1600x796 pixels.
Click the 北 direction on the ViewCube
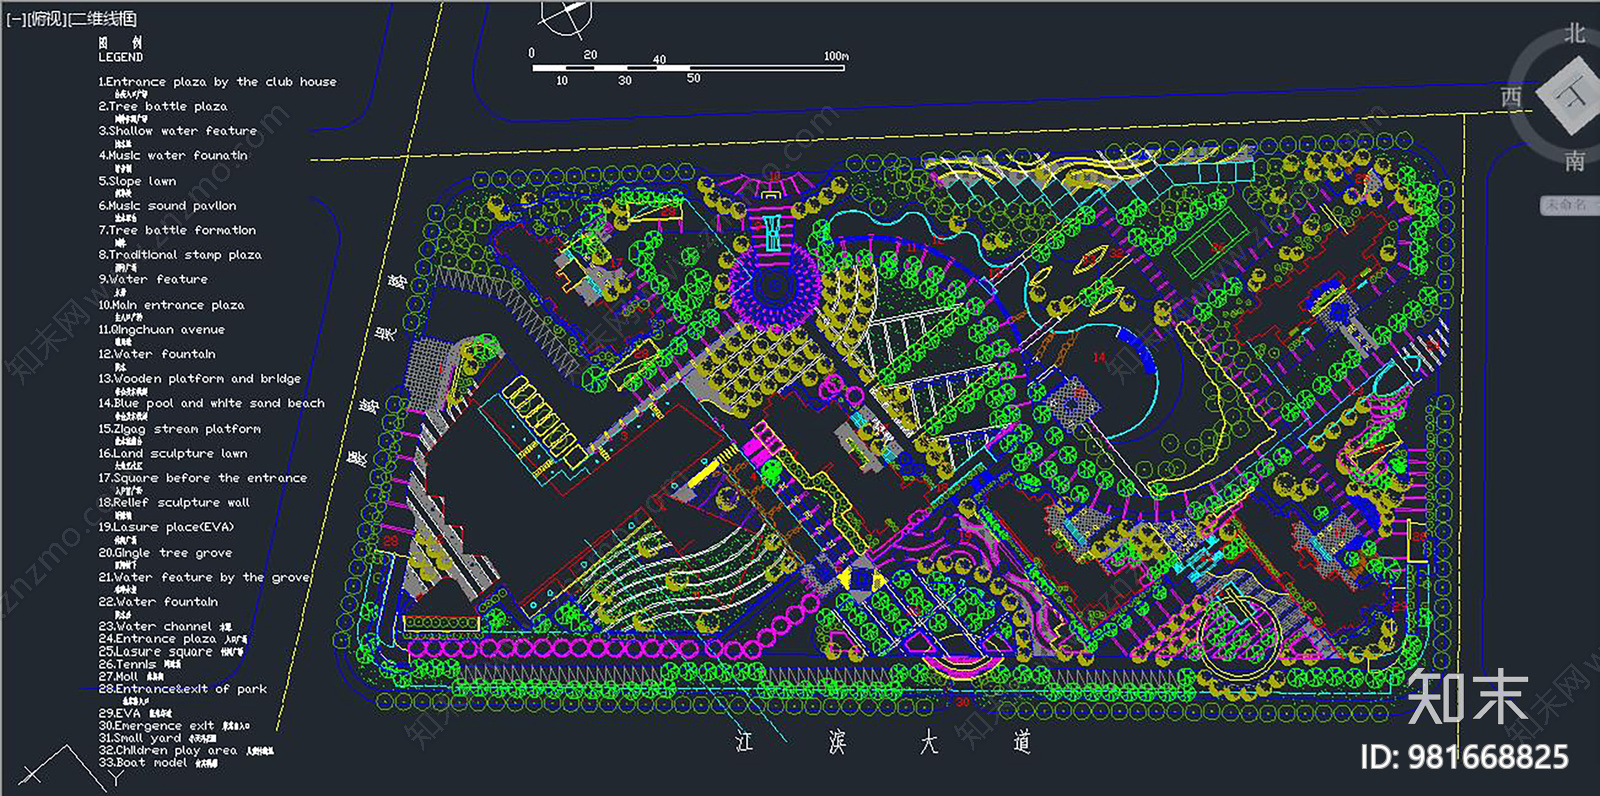click(x=1574, y=34)
